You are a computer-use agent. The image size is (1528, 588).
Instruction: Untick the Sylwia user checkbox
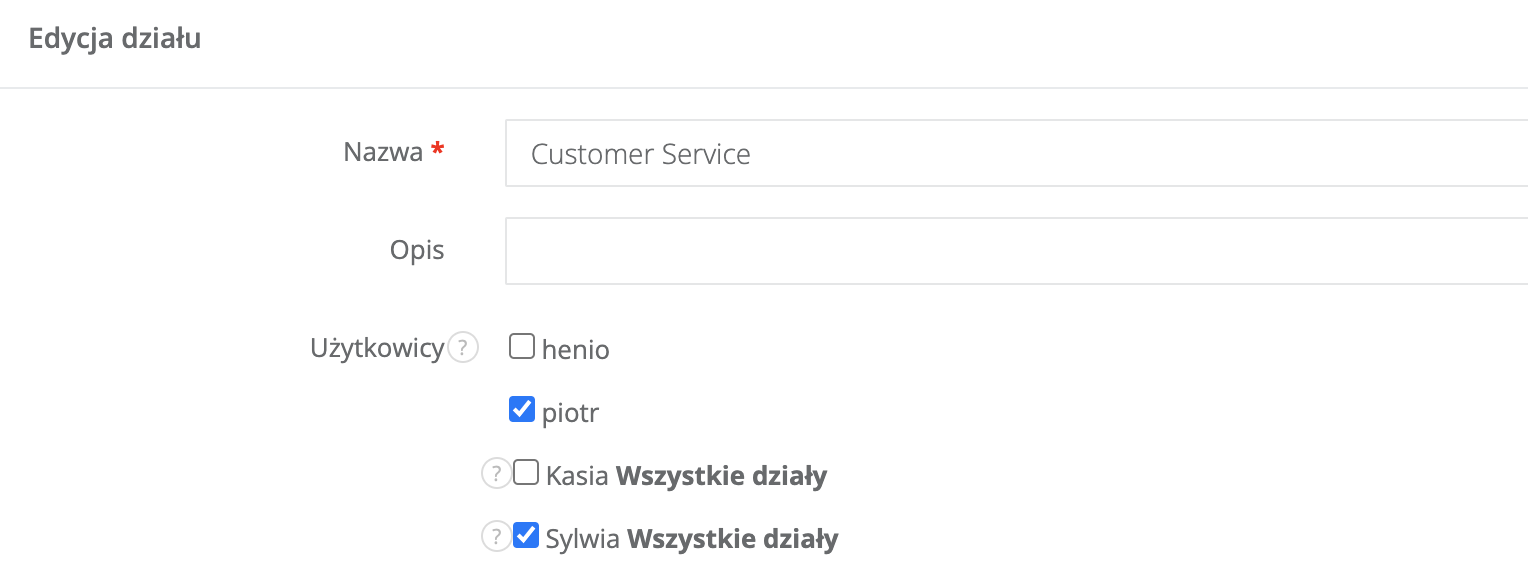(526, 536)
